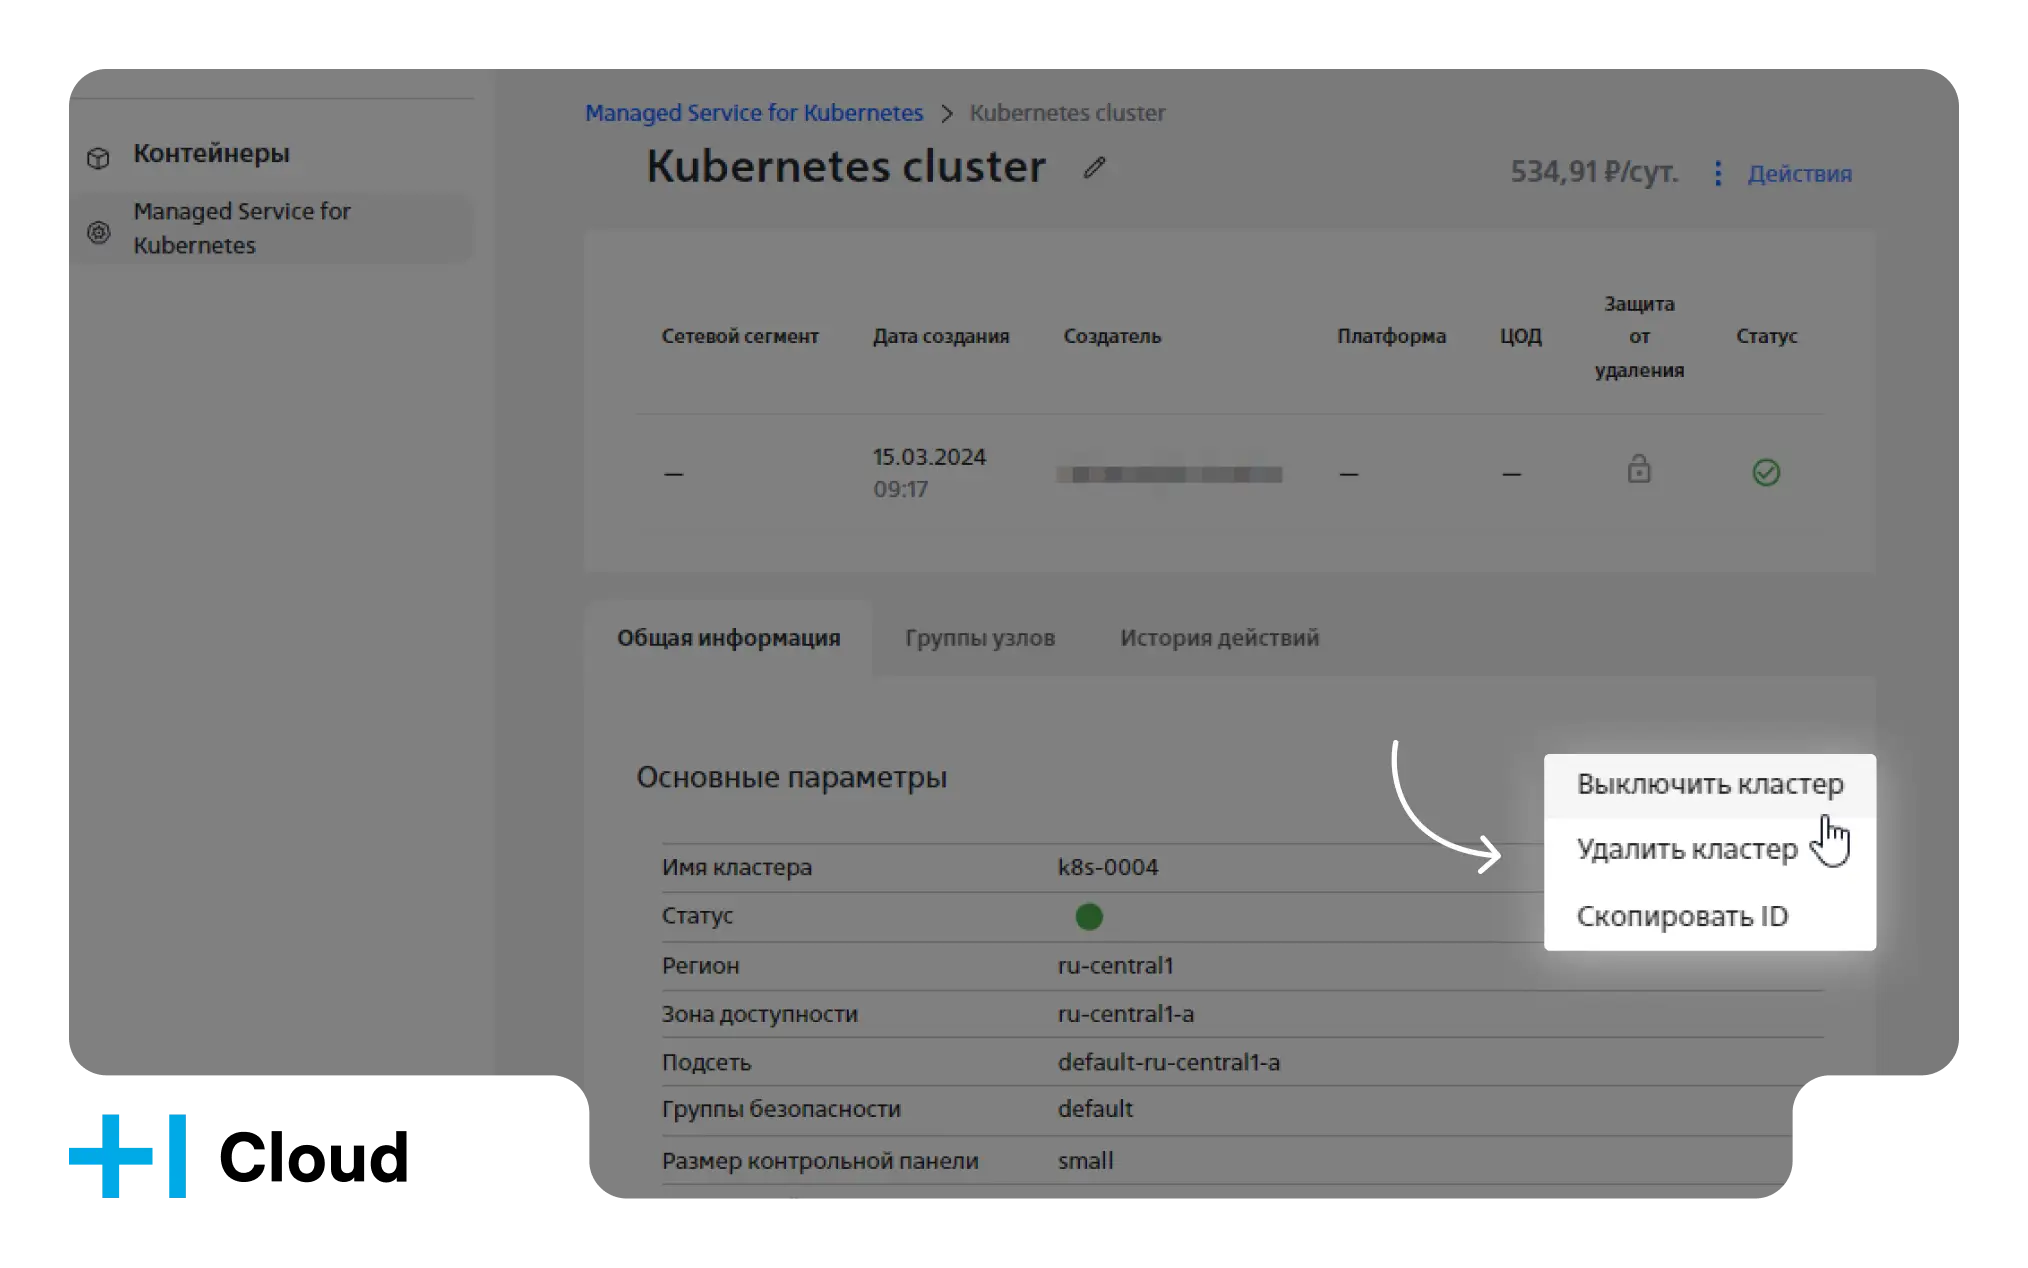Switch to the Общая информация tab
Viewport: 2028px width, 1268px height.
[728, 638]
